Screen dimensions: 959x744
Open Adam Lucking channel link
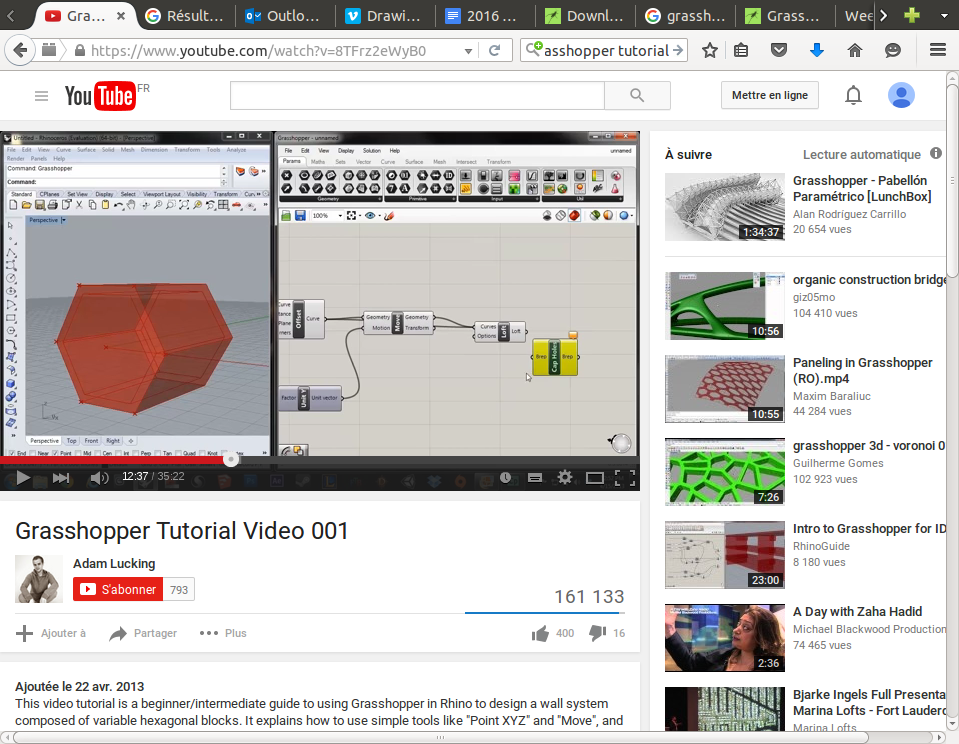pyautogui.click(x=114, y=564)
